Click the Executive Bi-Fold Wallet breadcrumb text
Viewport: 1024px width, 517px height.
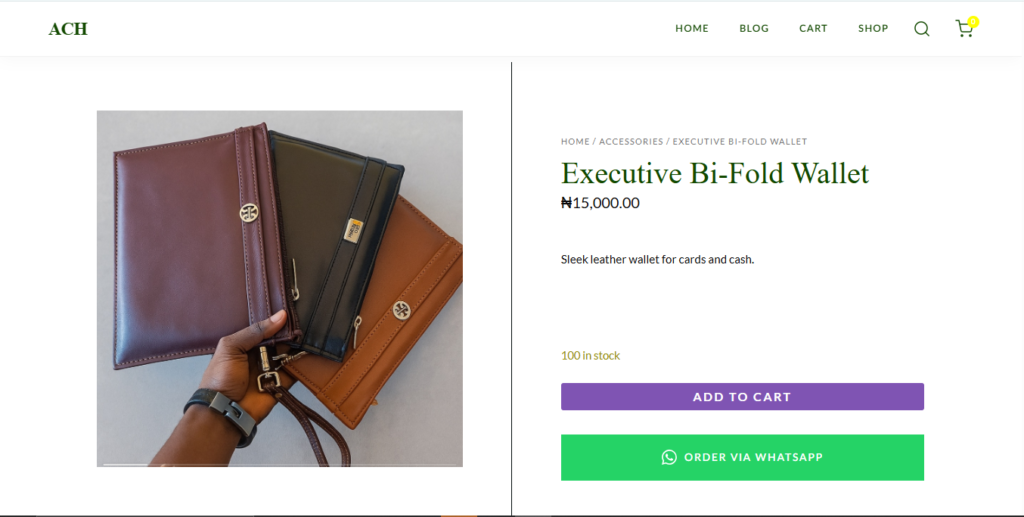(739, 142)
